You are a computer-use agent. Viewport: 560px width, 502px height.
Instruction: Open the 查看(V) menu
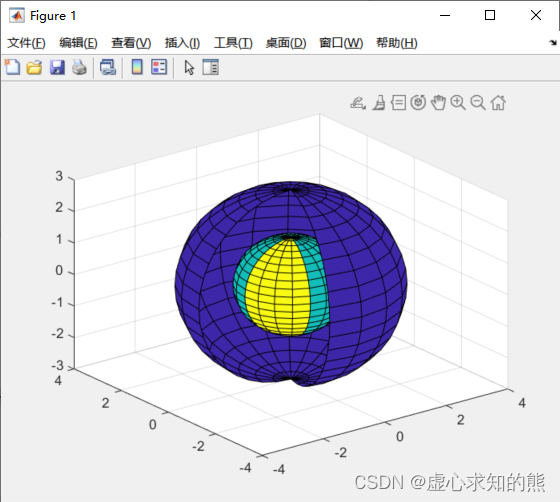(131, 43)
